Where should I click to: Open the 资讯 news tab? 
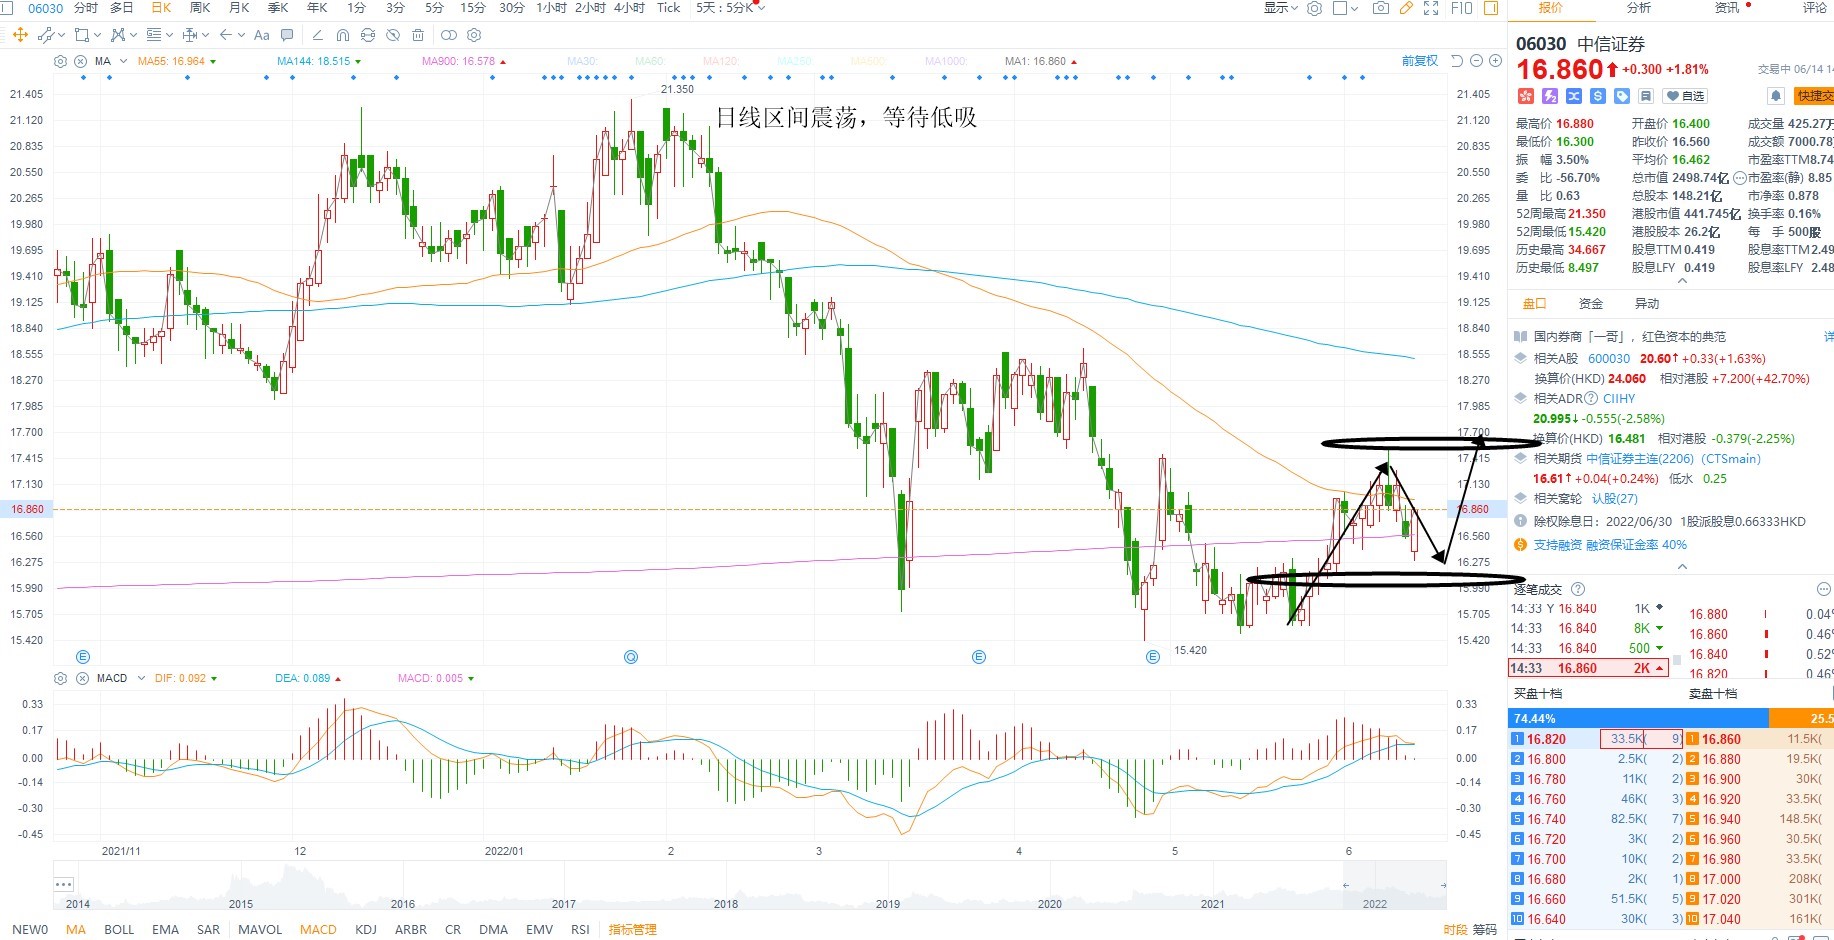pos(1727,8)
